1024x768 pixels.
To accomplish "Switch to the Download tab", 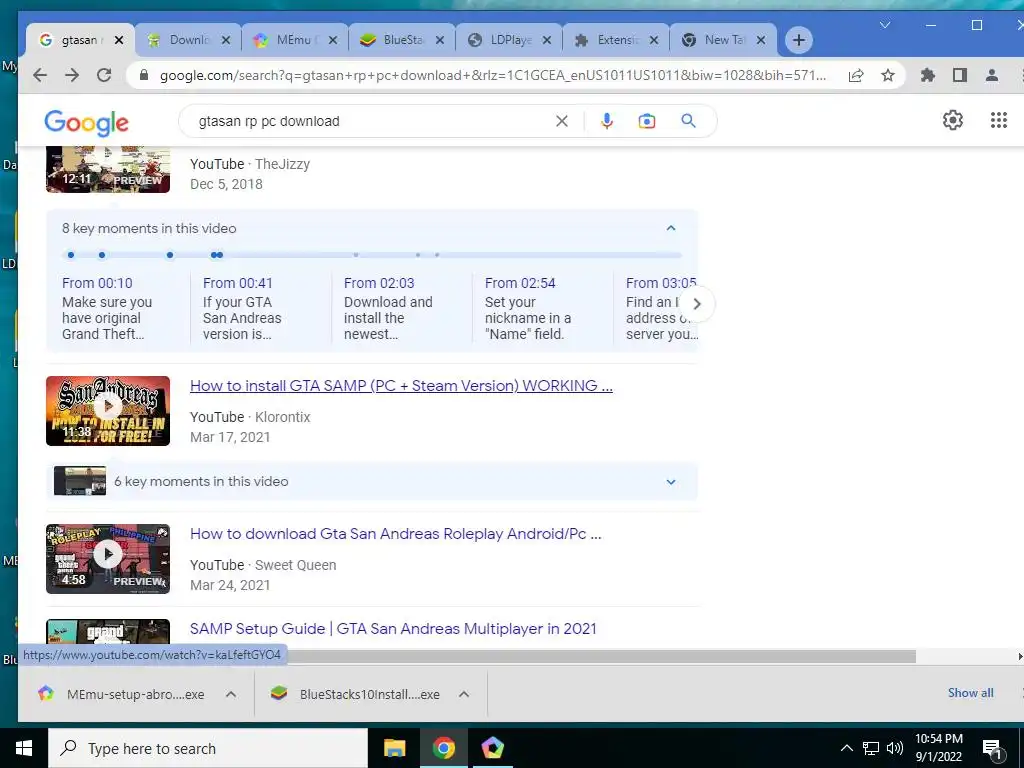I will (187, 40).
